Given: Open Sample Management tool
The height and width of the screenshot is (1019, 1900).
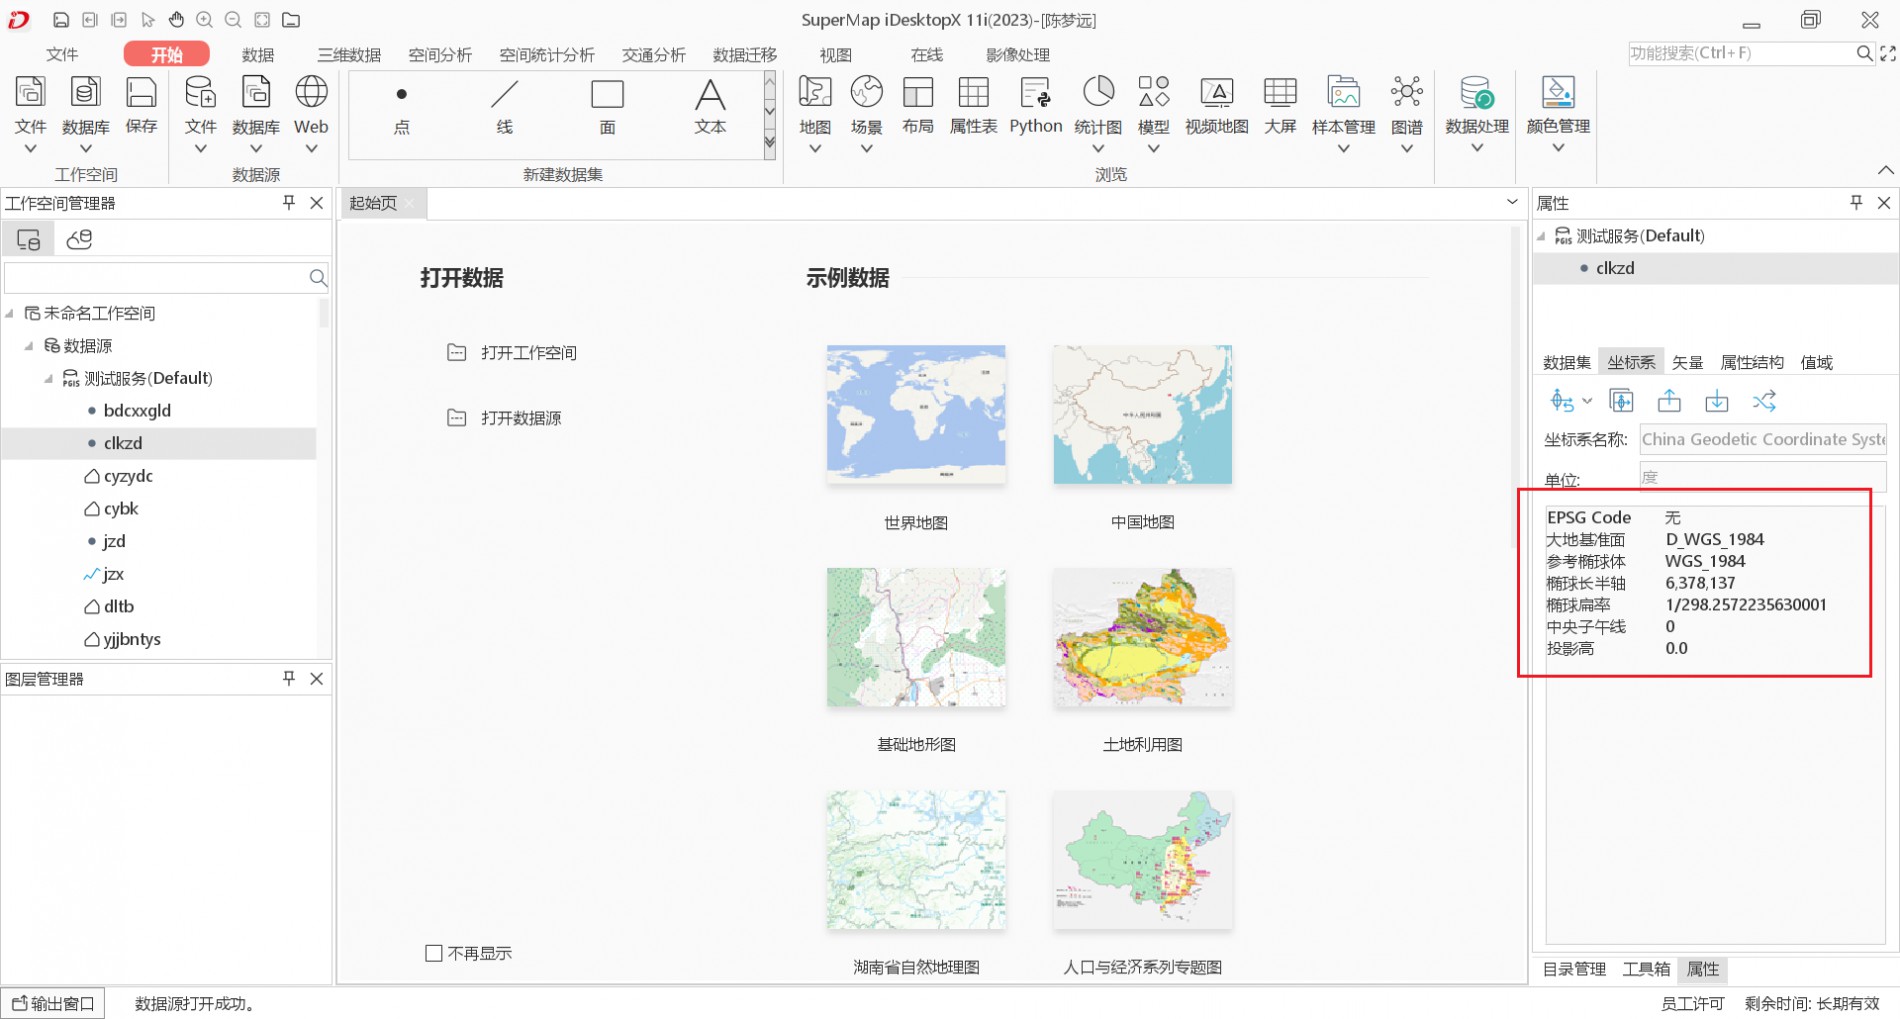Looking at the screenshot, I should (x=1343, y=105).
